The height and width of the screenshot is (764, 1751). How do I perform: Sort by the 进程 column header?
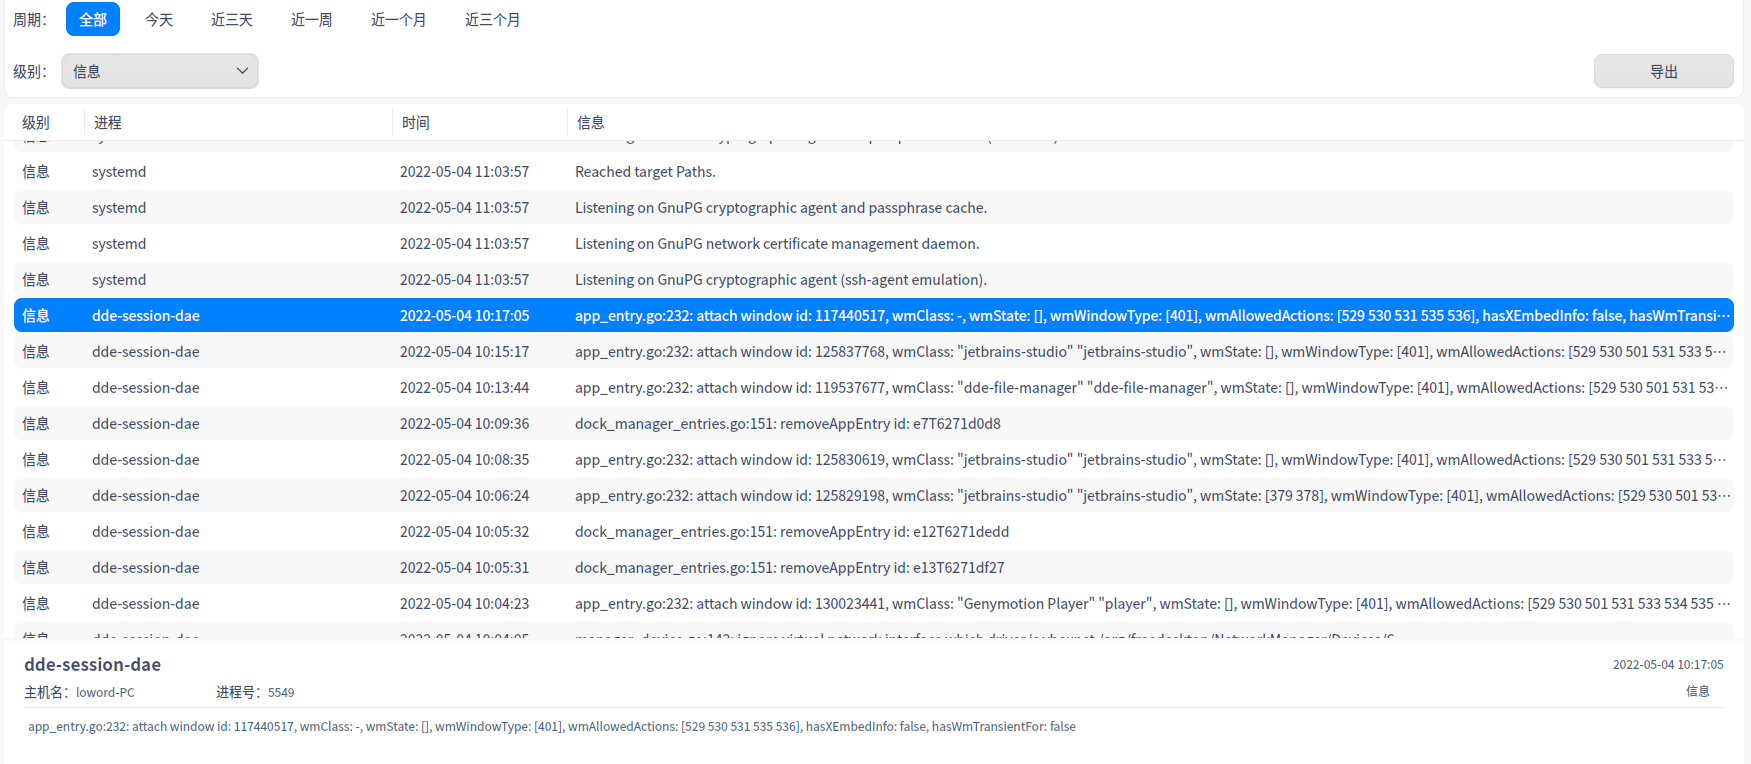(108, 123)
